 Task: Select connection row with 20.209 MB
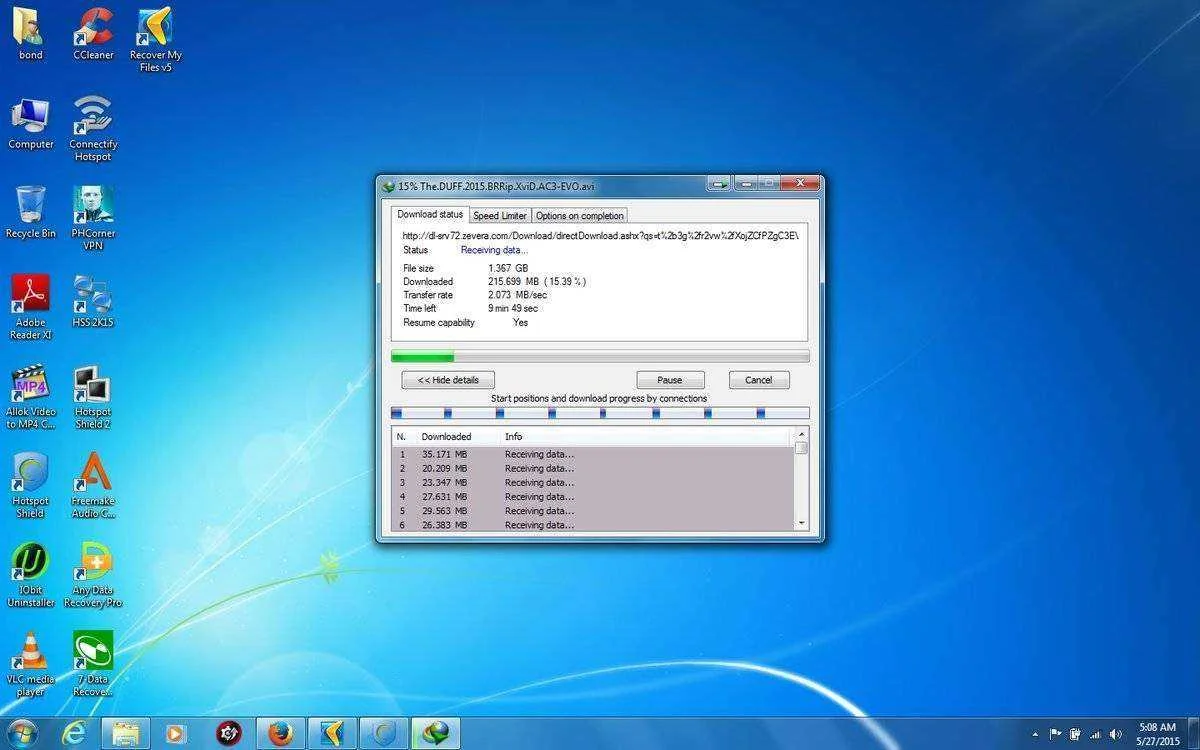(592, 468)
